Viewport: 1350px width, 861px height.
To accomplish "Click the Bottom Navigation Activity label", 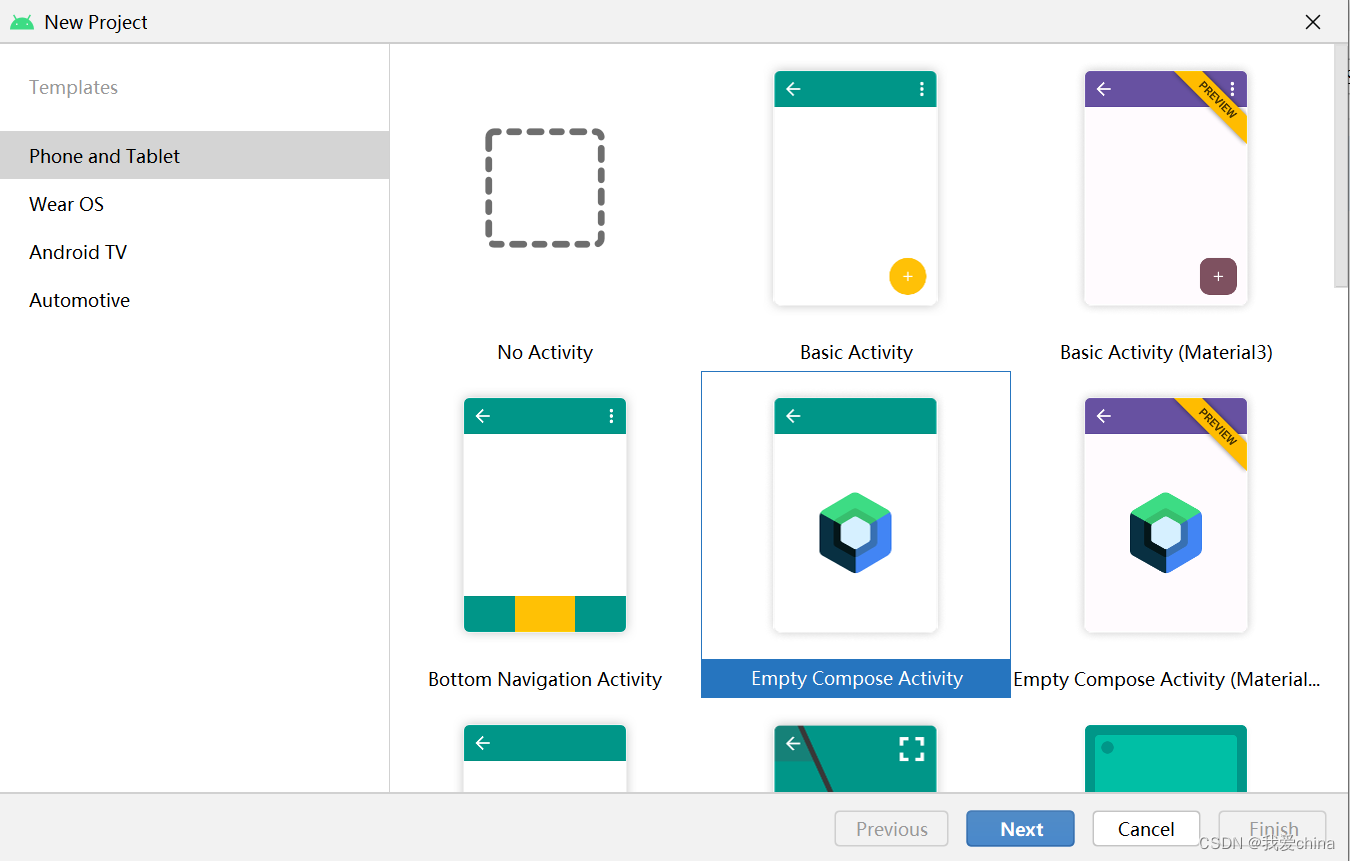I will coord(545,679).
